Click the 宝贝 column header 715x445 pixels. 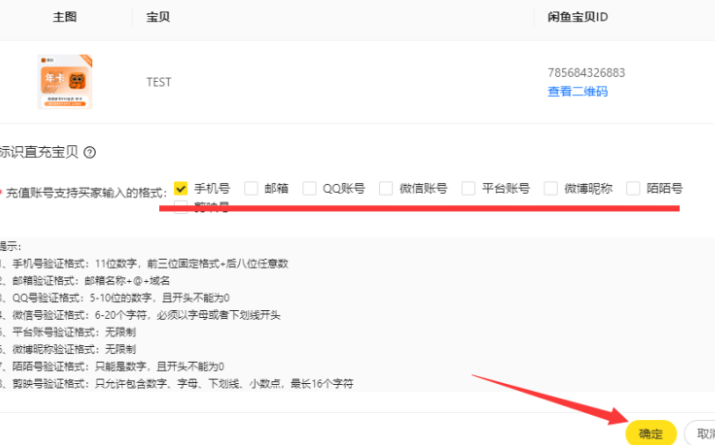point(159,18)
